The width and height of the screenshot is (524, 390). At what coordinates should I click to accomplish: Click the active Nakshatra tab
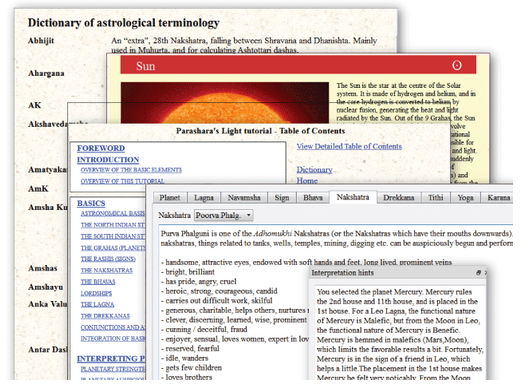pyautogui.click(x=353, y=197)
